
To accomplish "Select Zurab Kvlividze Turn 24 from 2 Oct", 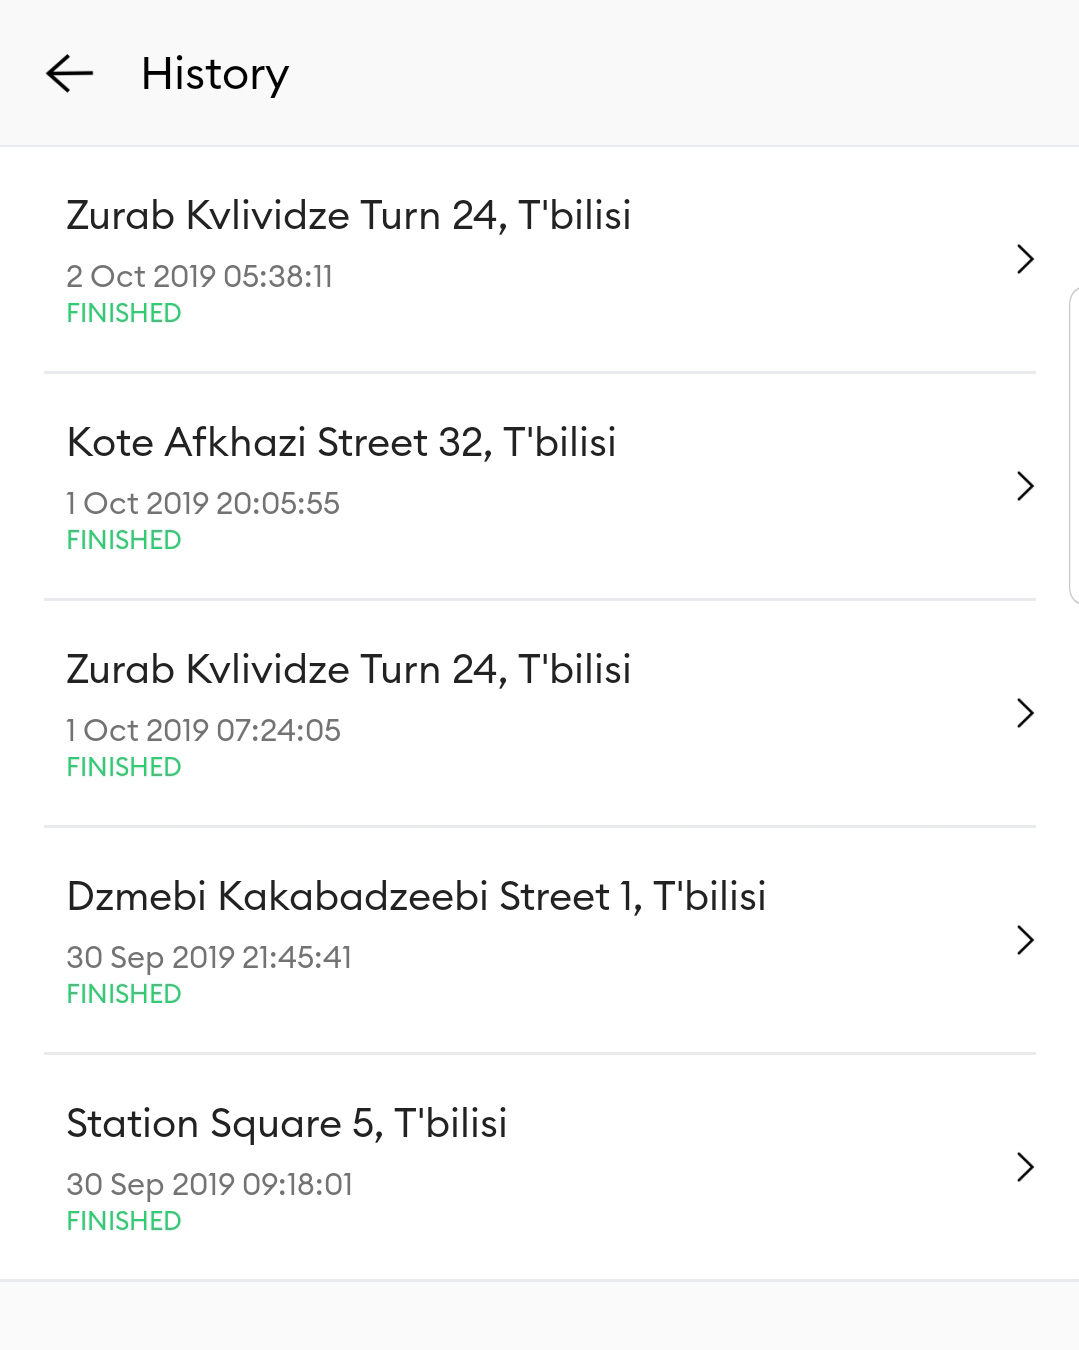I will pos(540,260).
